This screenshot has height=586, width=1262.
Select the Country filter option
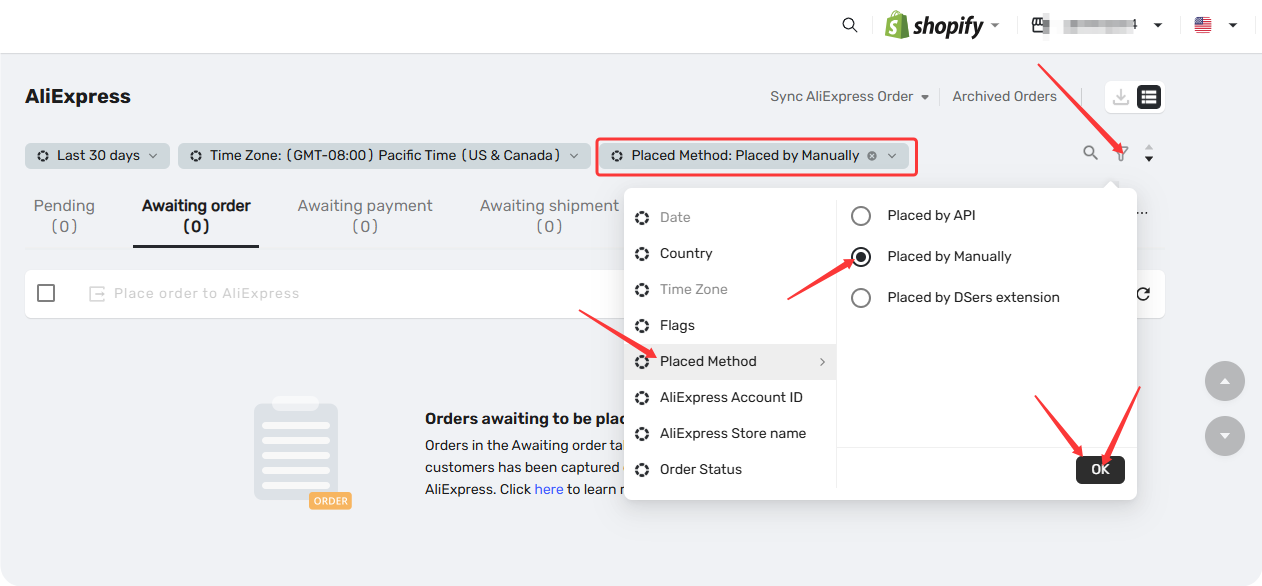pos(730,253)
